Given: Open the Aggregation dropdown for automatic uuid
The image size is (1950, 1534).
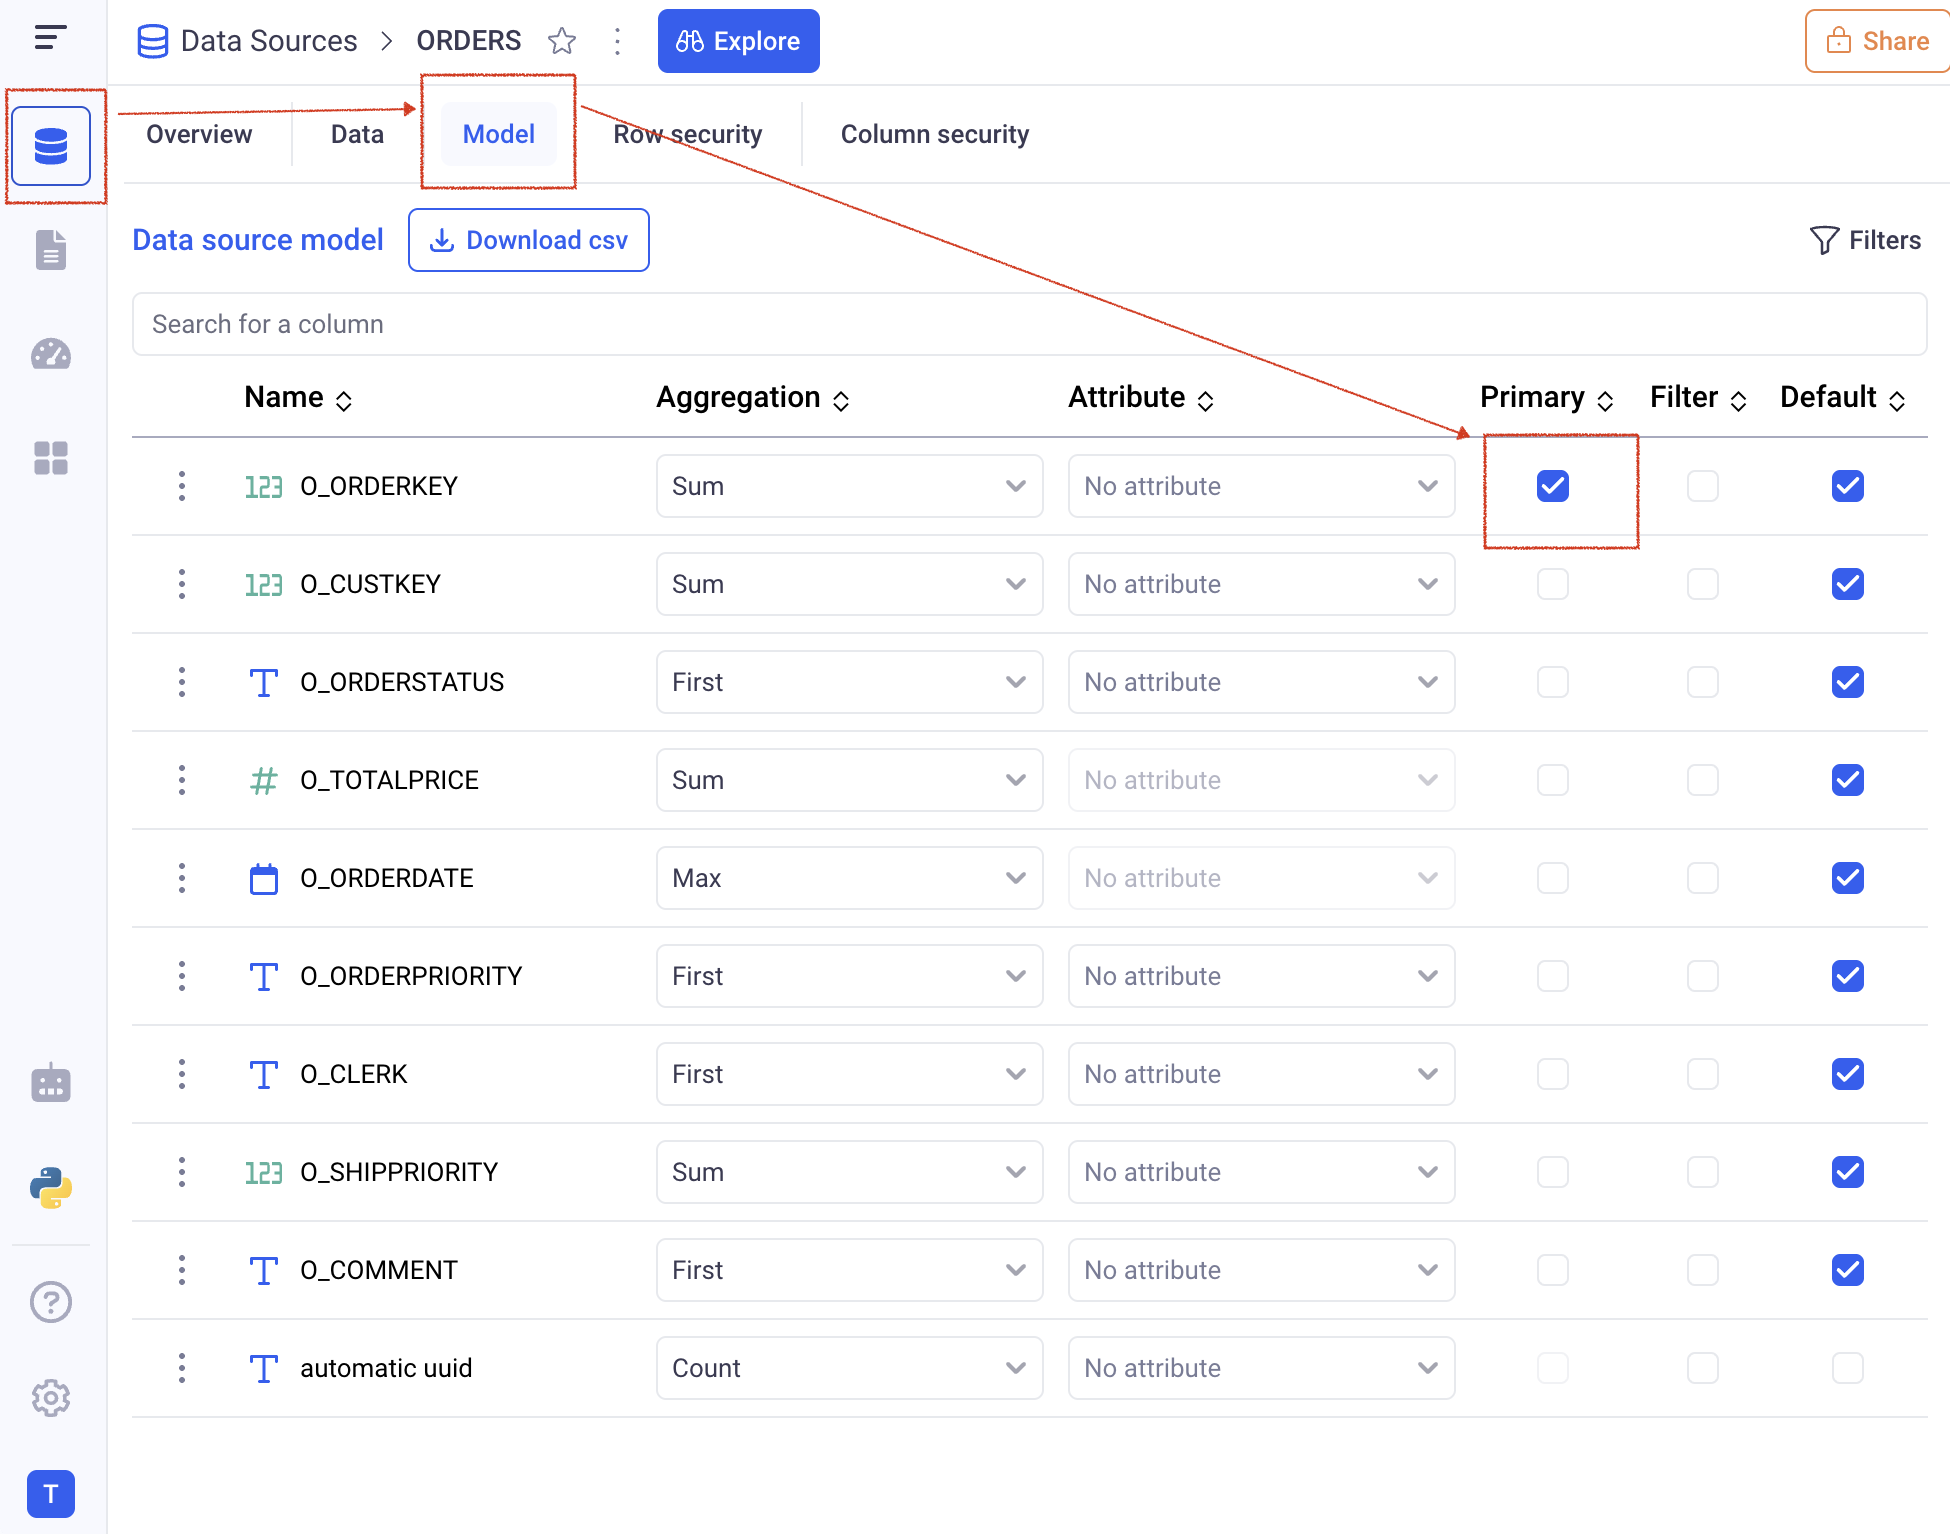Looking at the screenshot, I should tap(849, 1368).
